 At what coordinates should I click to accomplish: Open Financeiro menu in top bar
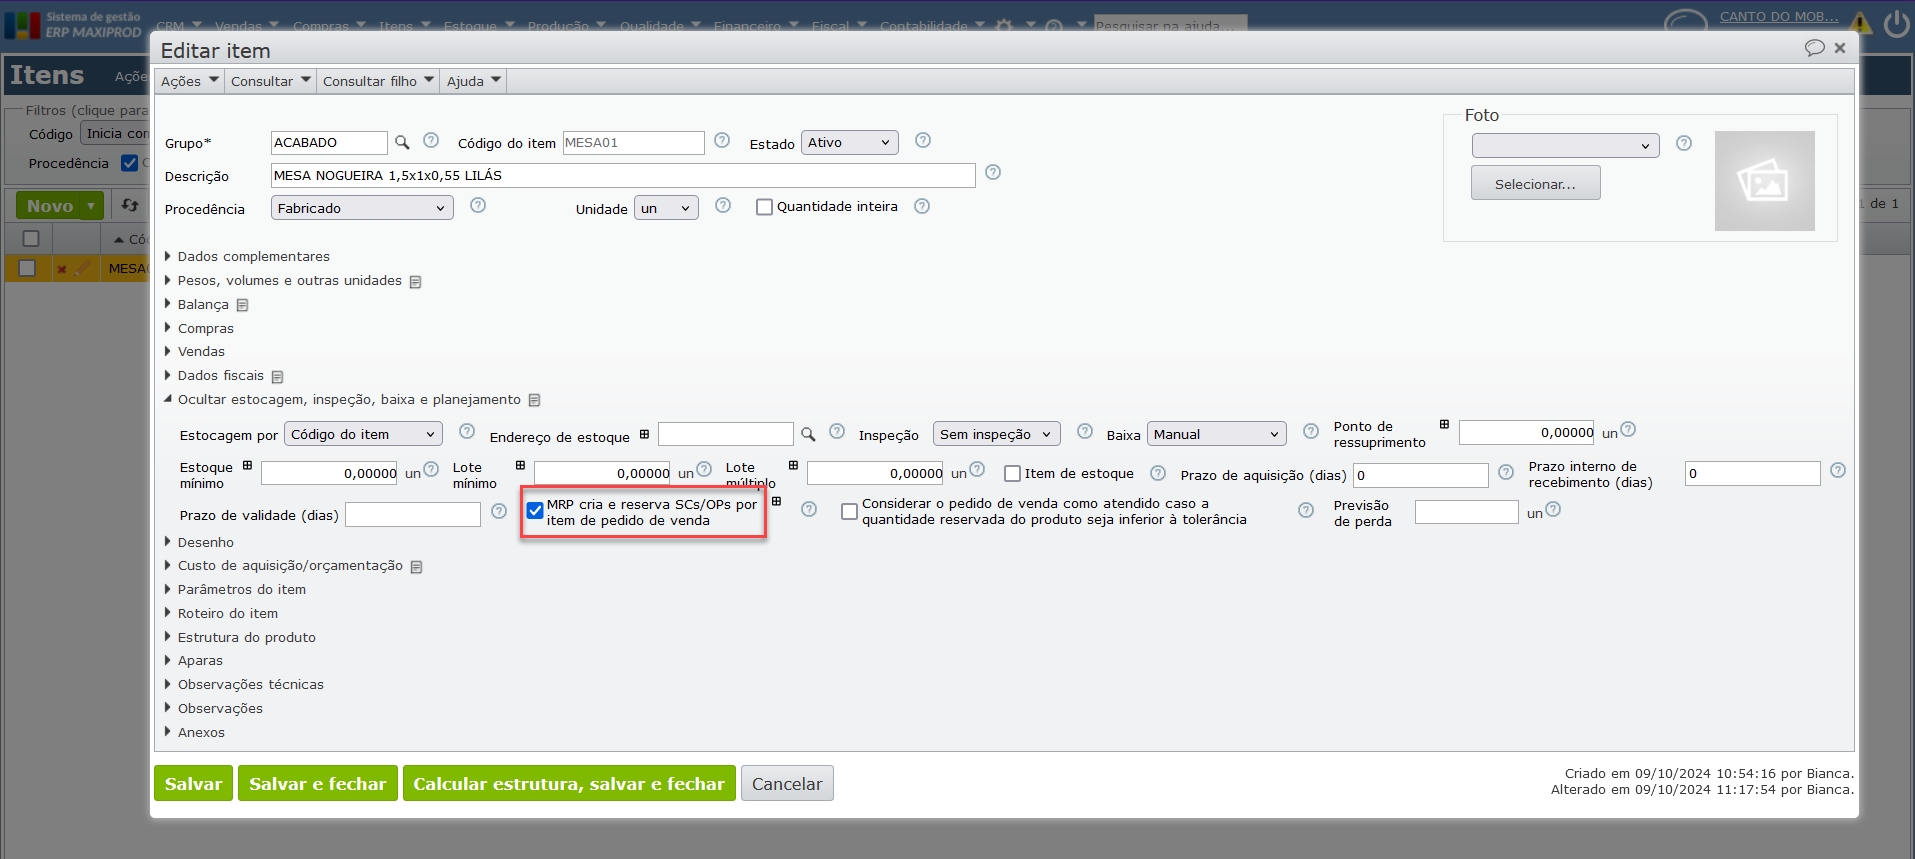click(754, 25)
